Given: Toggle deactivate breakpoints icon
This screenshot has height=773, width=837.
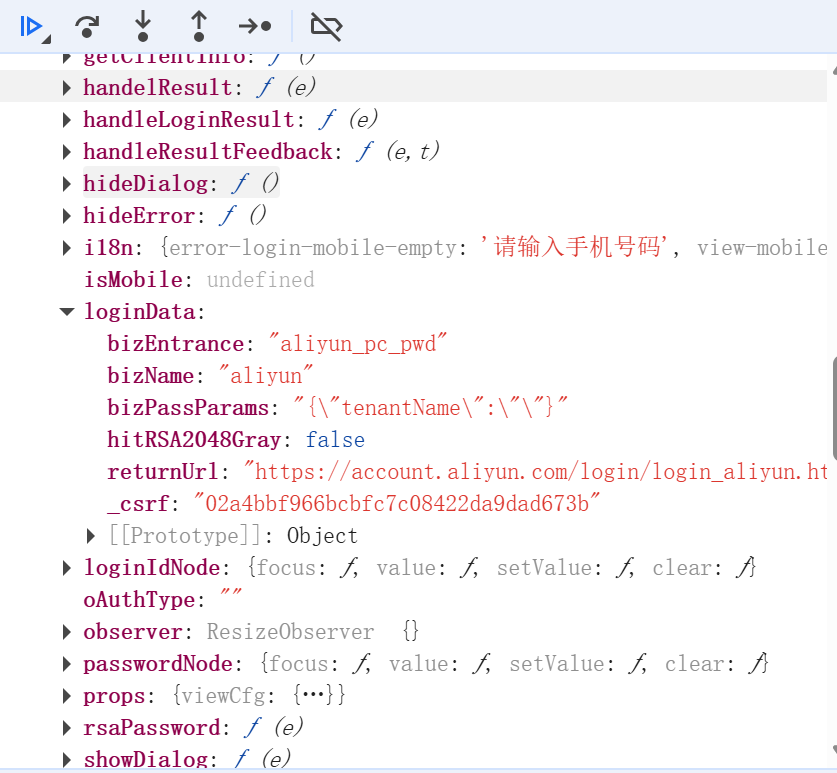Looking at the screenshot, I should [326, 26].
